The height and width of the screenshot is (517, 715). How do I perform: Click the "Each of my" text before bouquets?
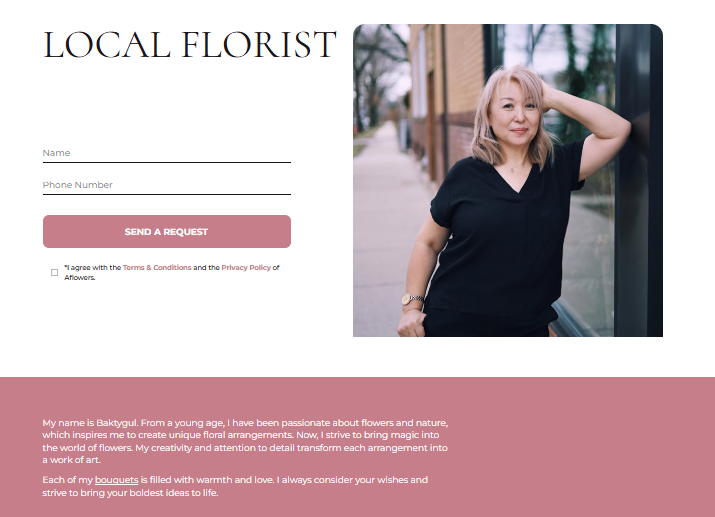(x=67, y=480)
